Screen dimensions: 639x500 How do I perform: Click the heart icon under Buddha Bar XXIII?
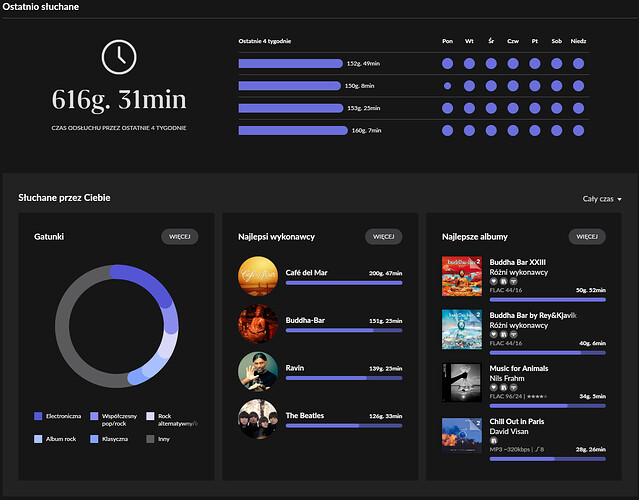(494, 281)
